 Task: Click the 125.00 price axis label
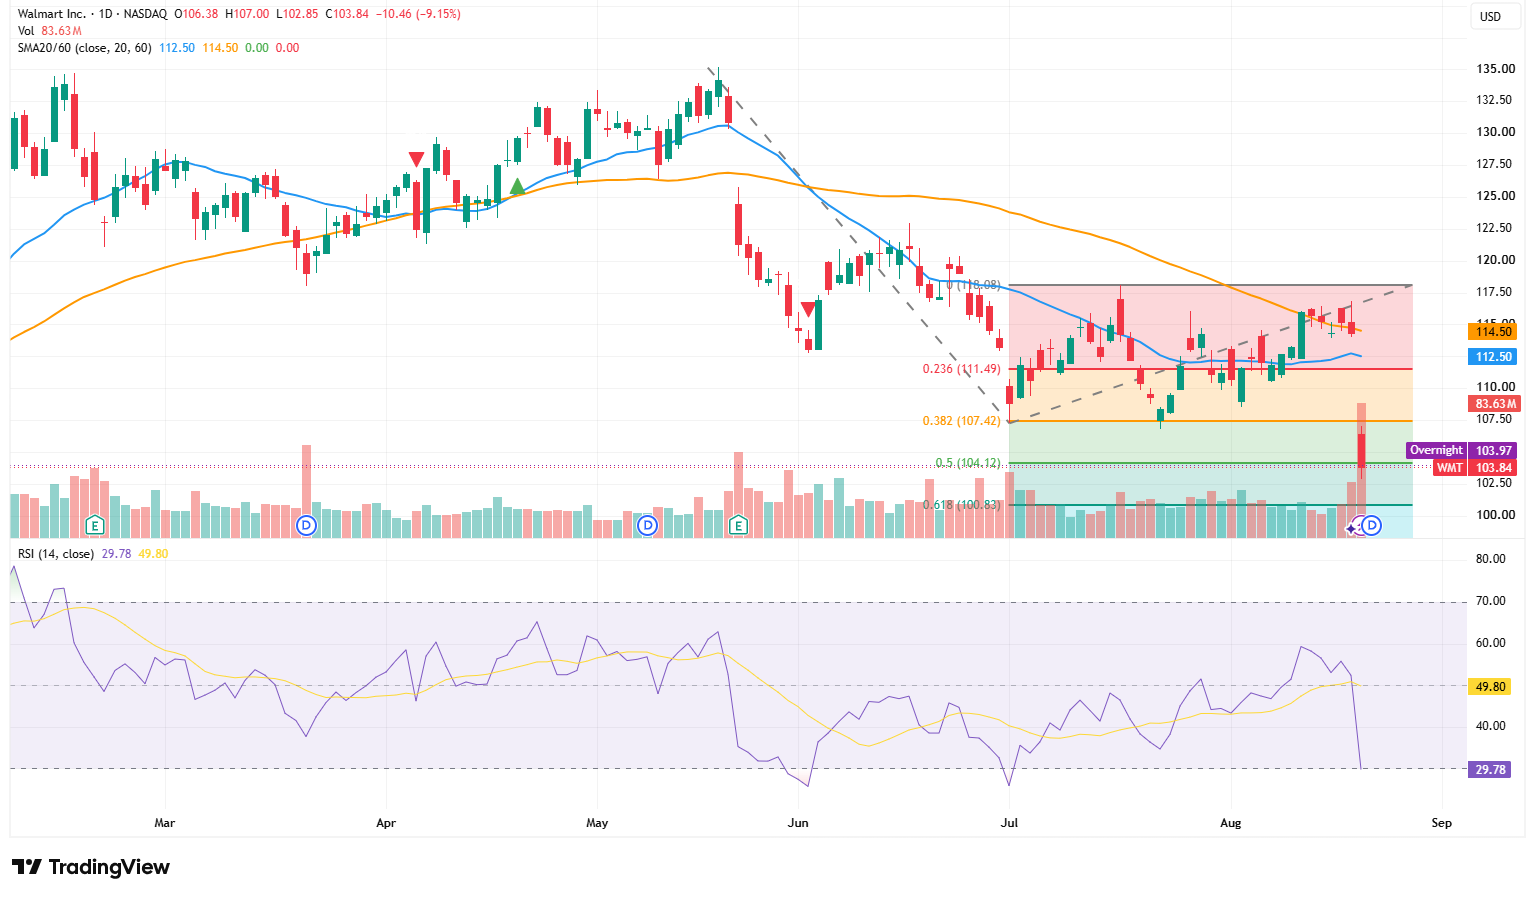(x=1496, y=196)
